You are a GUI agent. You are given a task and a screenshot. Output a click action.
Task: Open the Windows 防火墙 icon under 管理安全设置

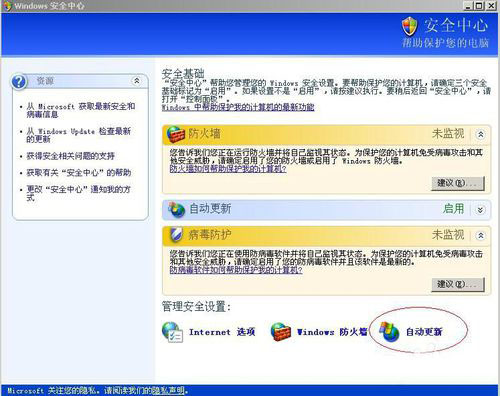coord(281,332)
